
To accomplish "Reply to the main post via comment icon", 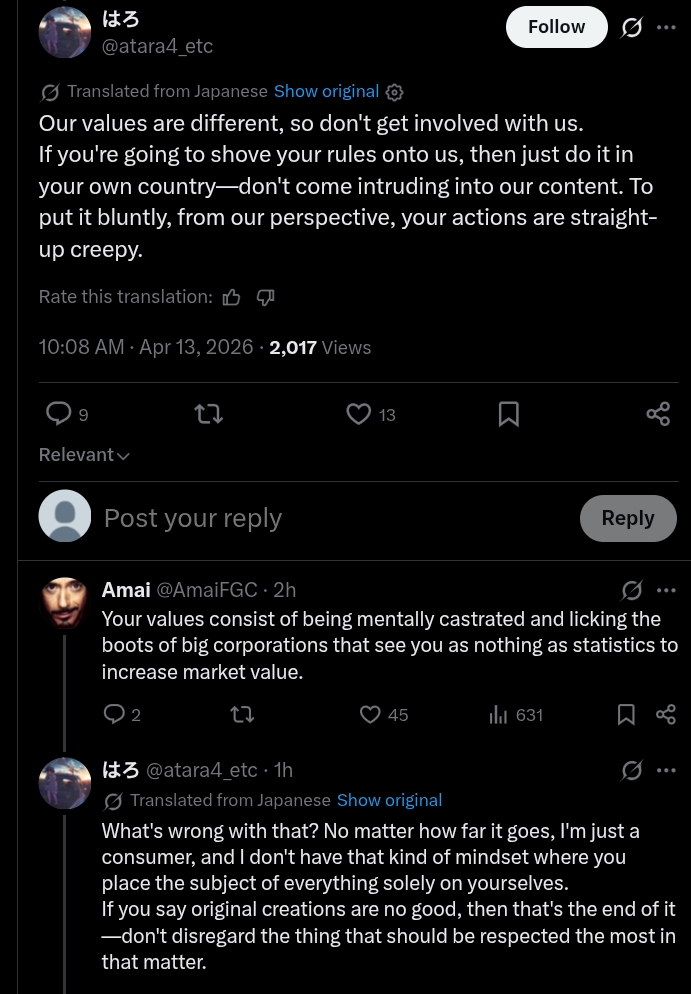I will tap(60, 413).
